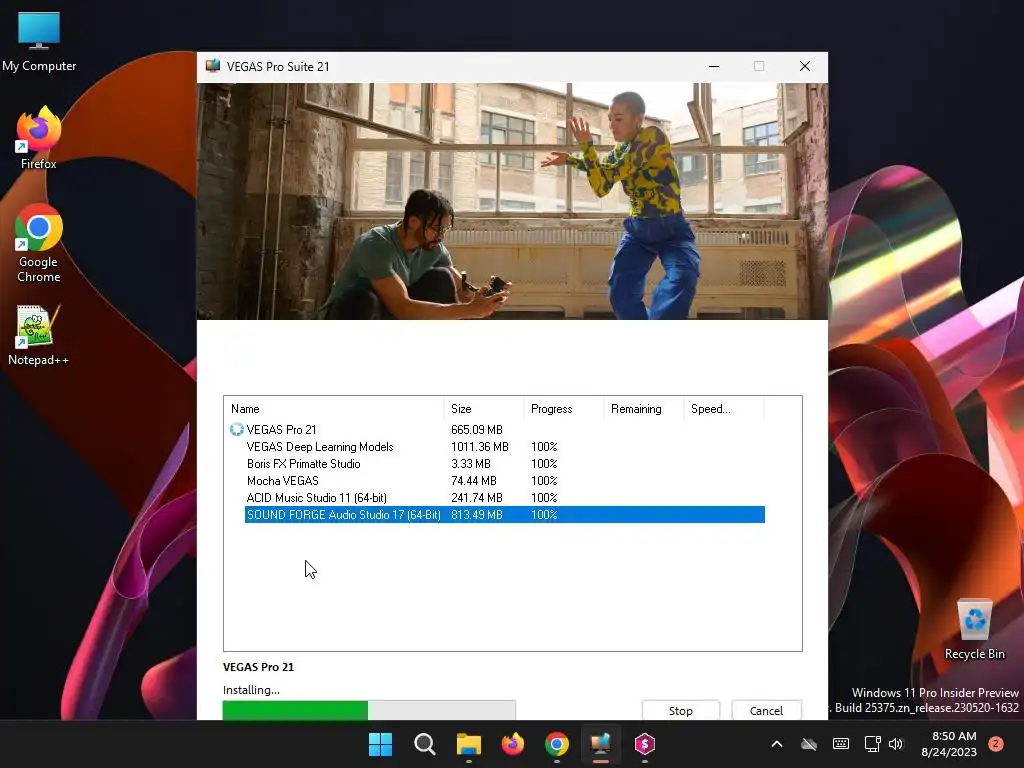Click the Progress column header

564,409
